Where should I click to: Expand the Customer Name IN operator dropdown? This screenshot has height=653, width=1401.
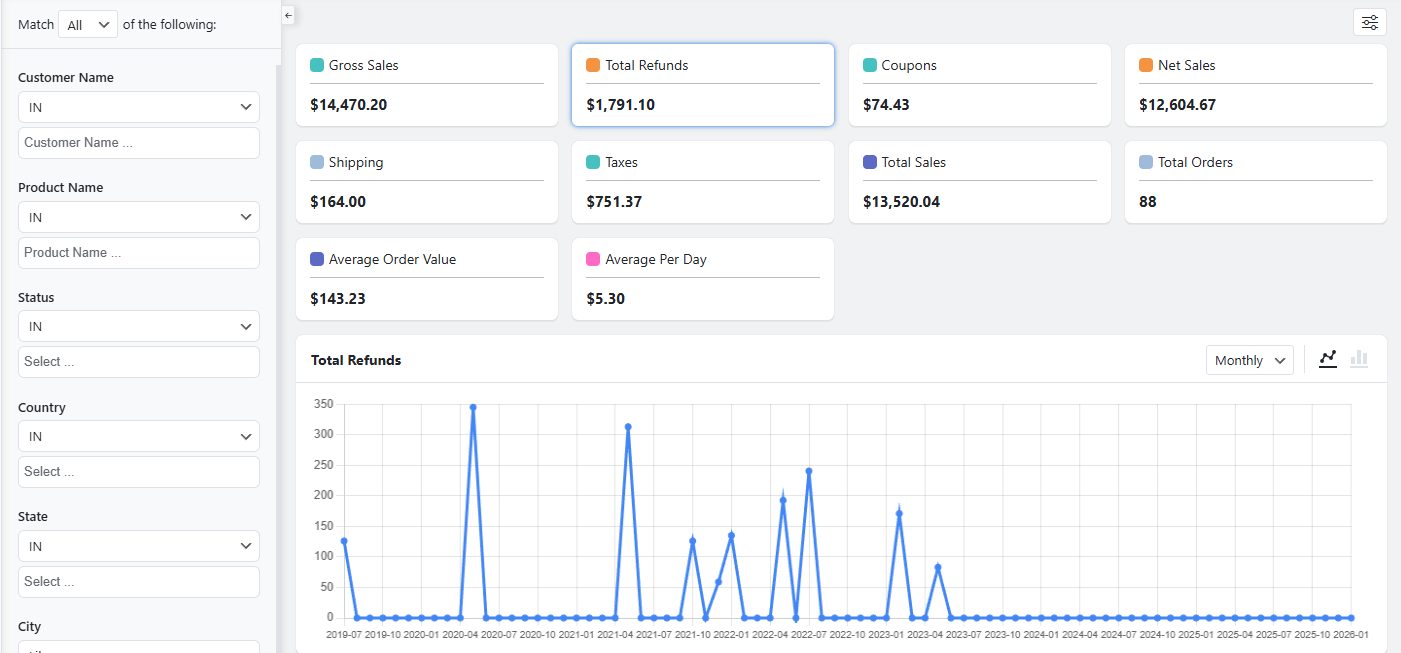(x=138, y=107)
